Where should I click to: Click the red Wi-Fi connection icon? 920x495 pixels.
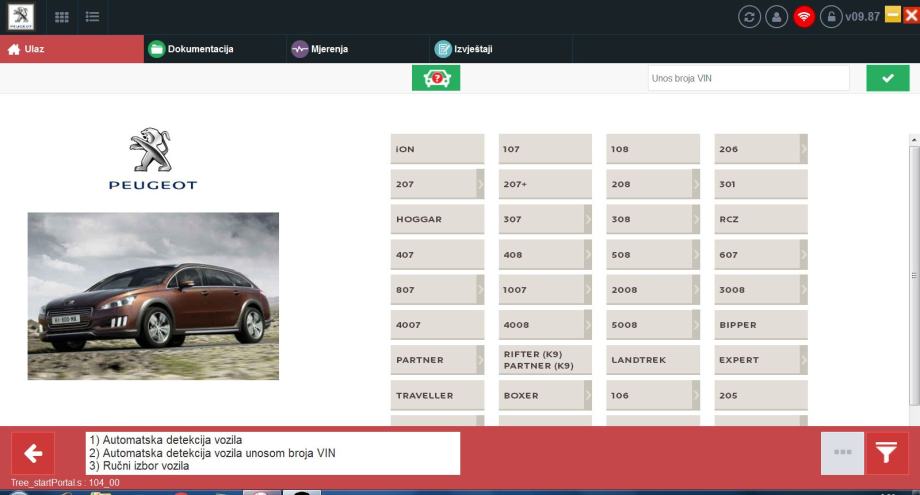(x=804, y=16)
